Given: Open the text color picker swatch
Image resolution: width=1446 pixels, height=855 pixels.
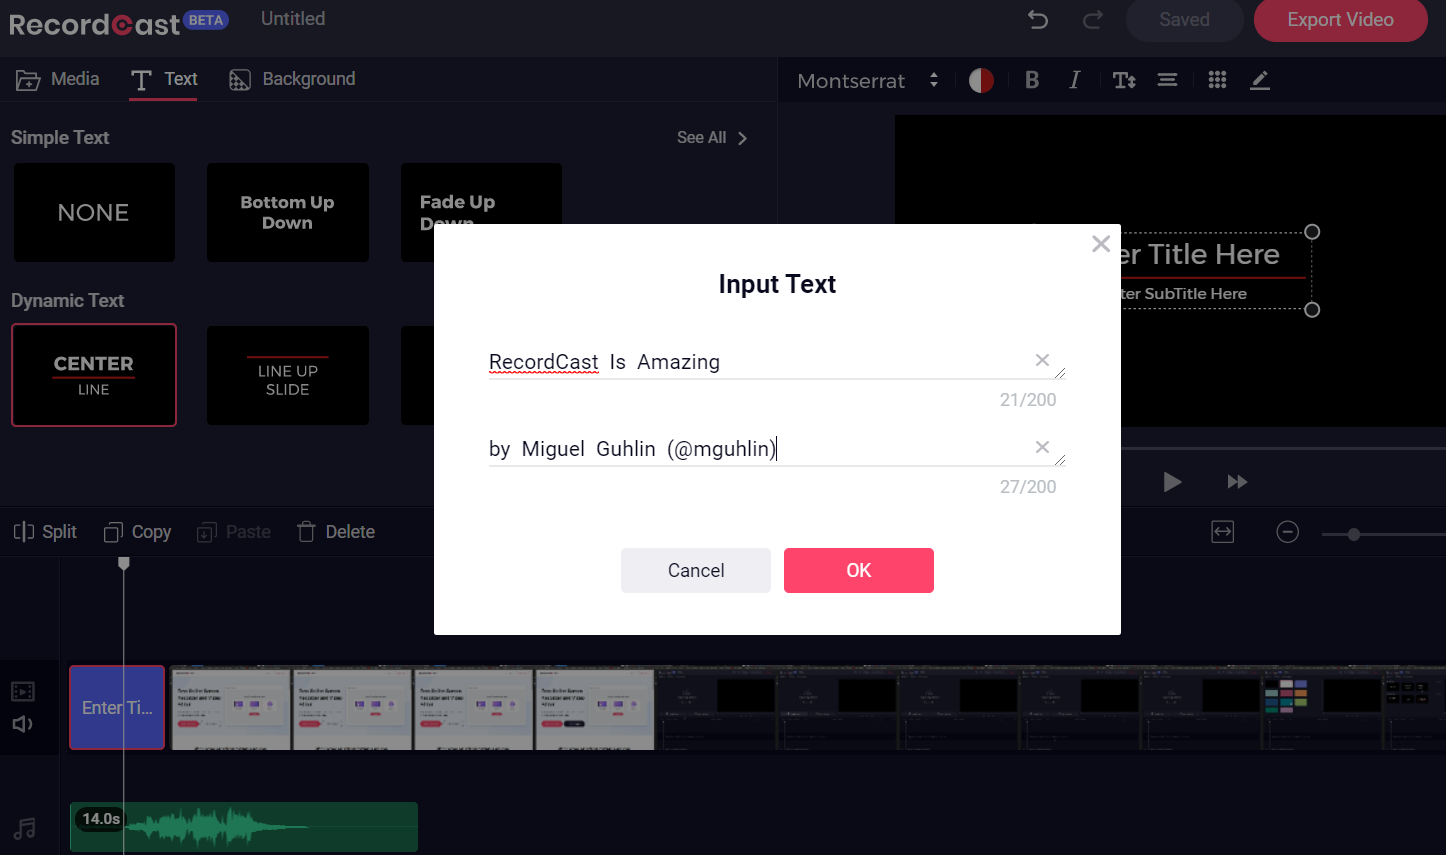Looking at the screenshot, I should [981, 81].
